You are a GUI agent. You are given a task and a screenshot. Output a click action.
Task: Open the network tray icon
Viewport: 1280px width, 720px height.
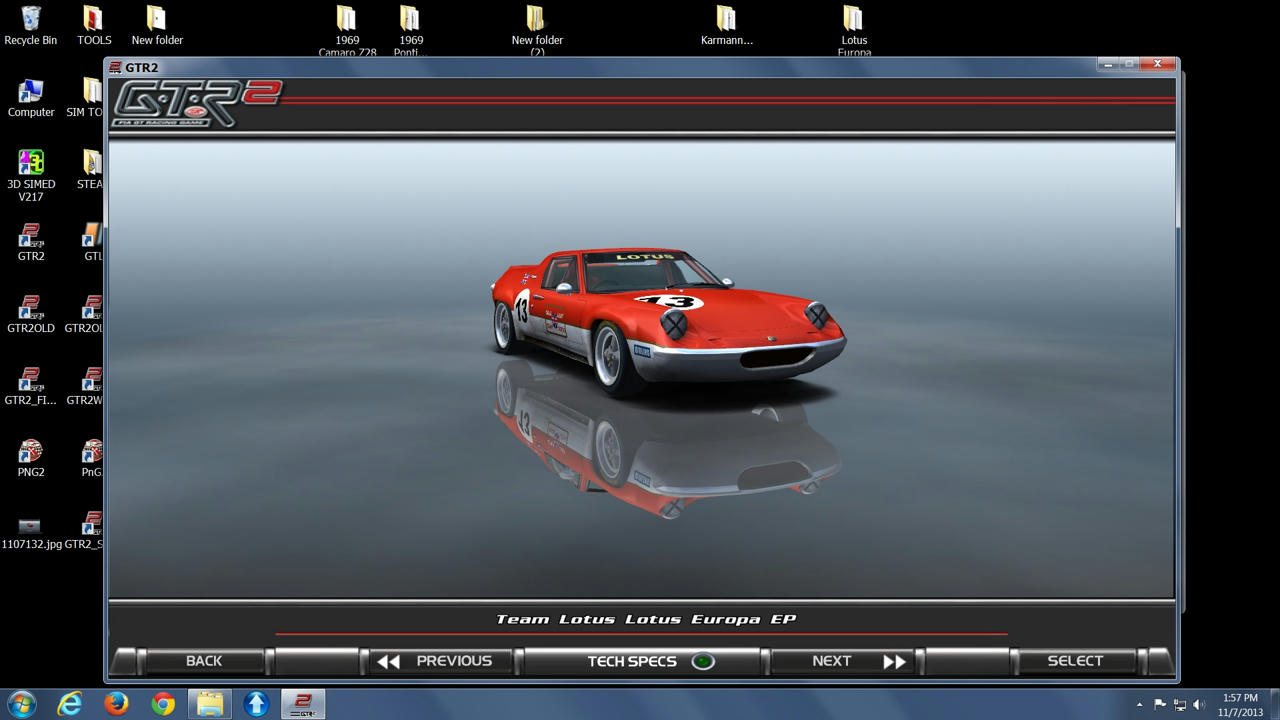[1179, 705]
